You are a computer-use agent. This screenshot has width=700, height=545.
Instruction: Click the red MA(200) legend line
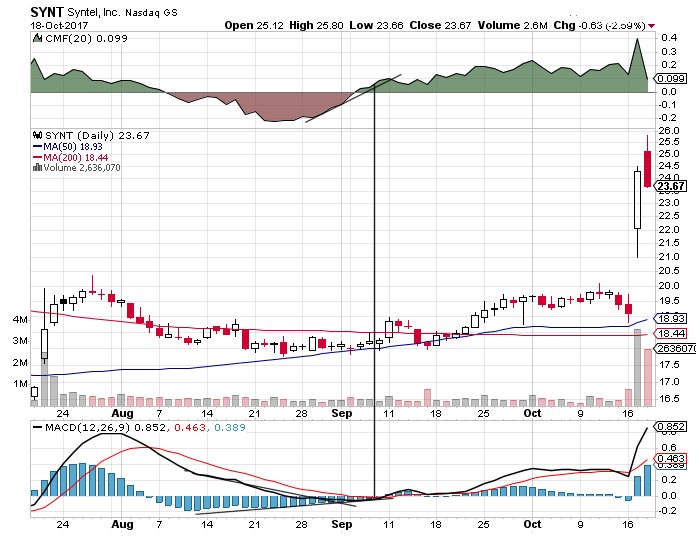tap(38, 157)
